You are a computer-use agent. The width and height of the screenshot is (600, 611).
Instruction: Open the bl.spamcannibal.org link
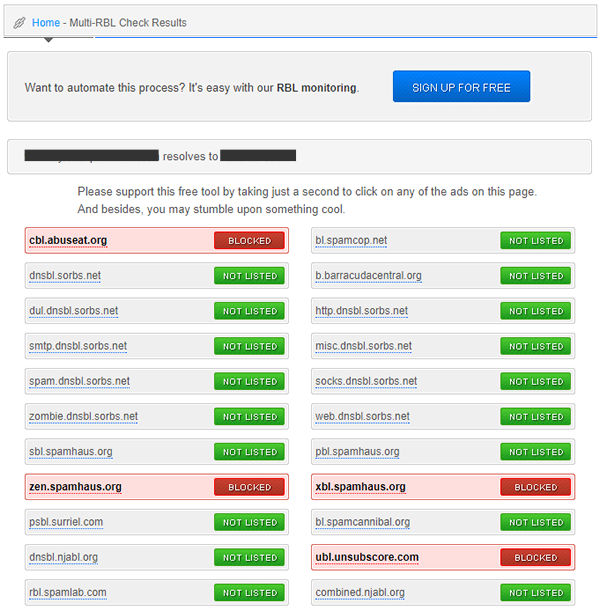click(362, 522)
